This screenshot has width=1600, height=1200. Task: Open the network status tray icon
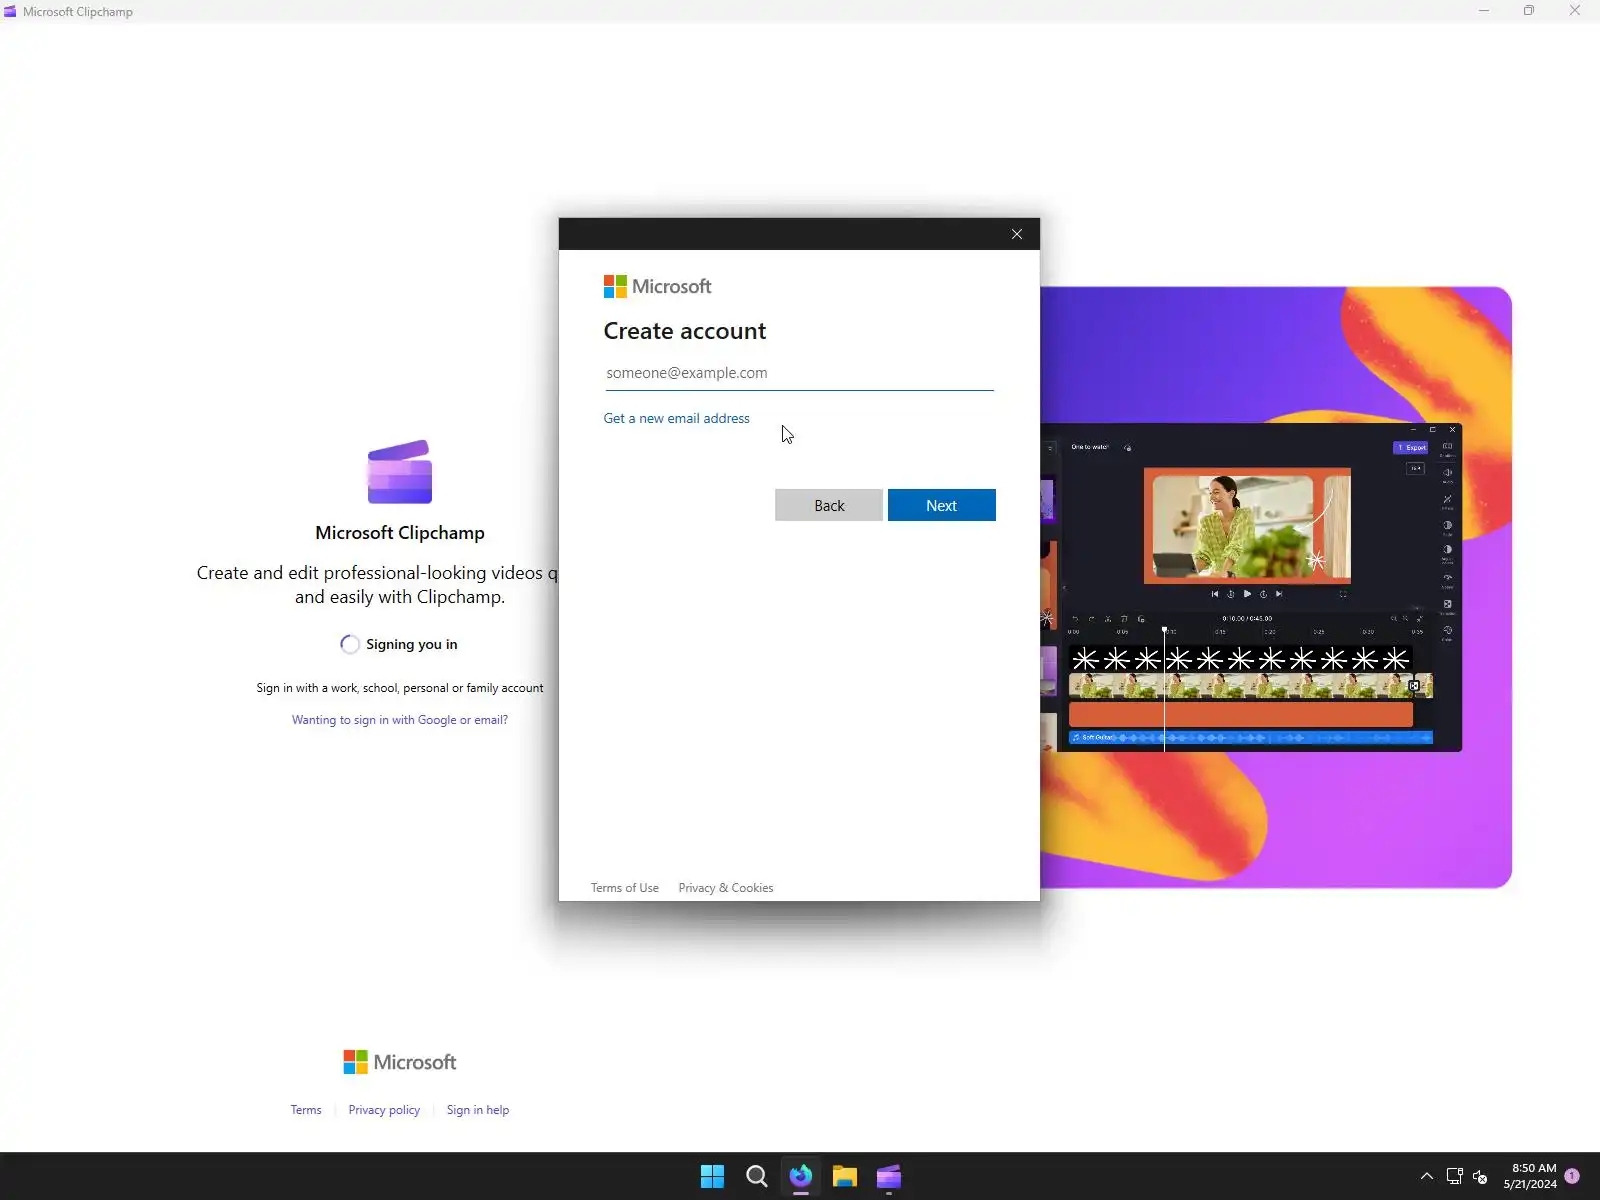coord(1455,1177)
